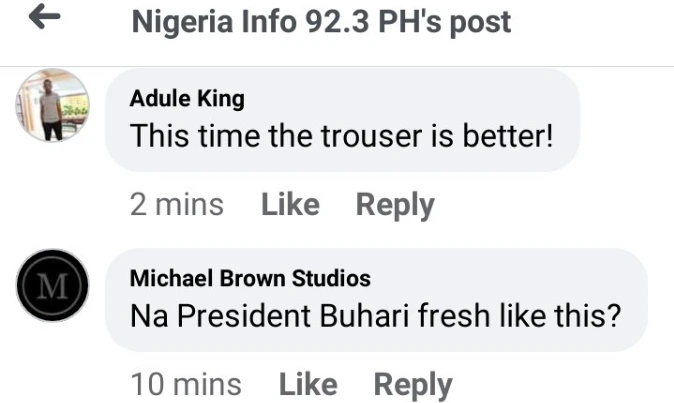The width and height of the screenshot is (674, 403).
Task: Click the "2 mins" timestamp
Action: pyautogui.click(x=177, y=205)
